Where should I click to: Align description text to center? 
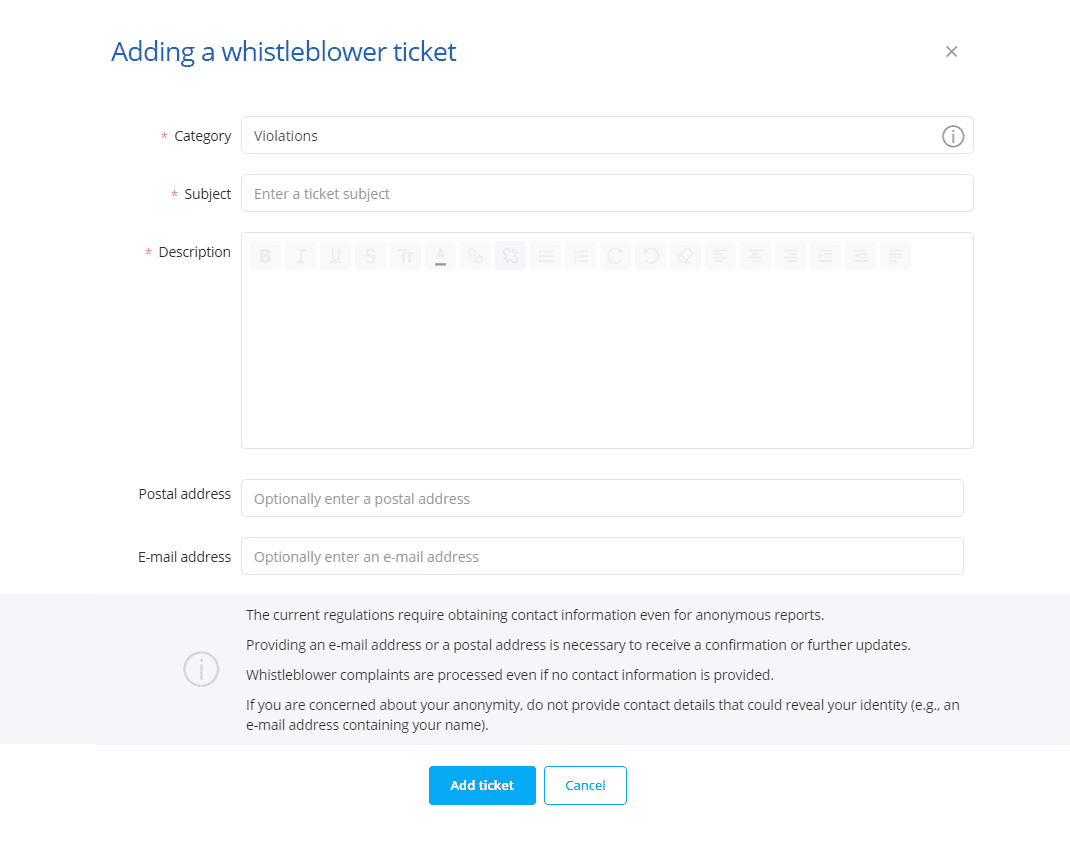click(x=755, y=256)
